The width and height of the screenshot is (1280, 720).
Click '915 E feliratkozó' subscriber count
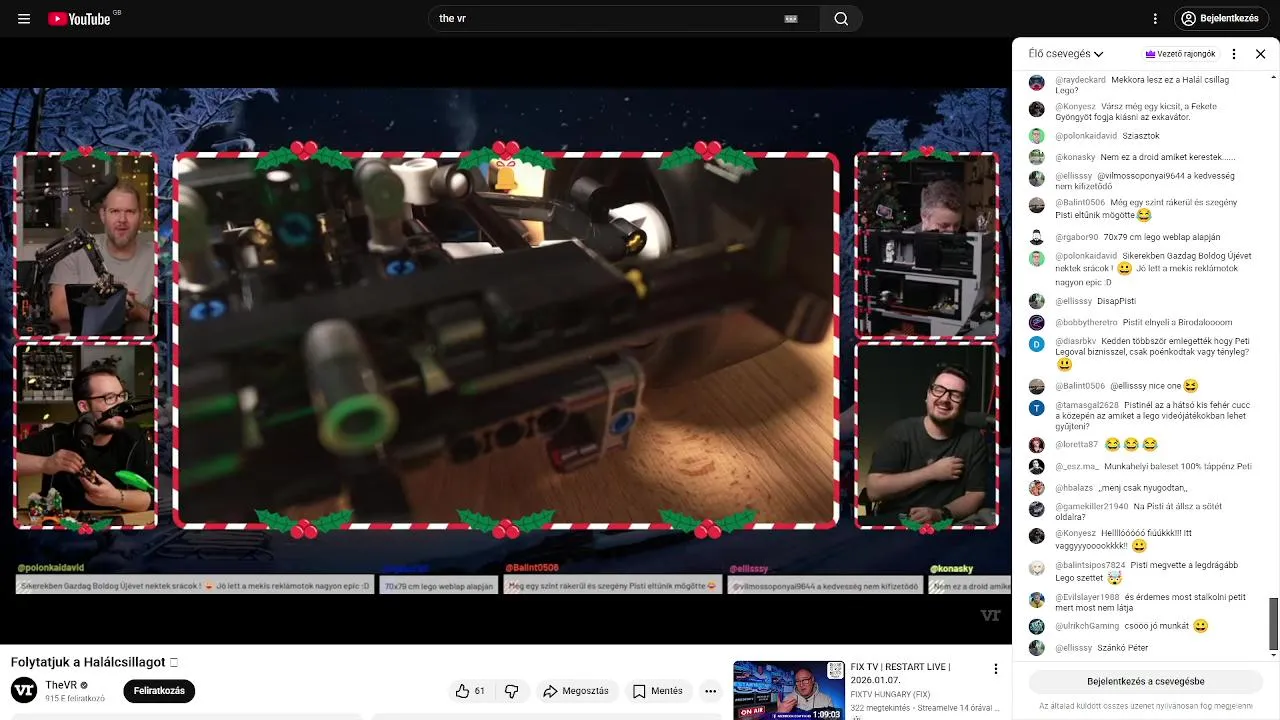75,698
